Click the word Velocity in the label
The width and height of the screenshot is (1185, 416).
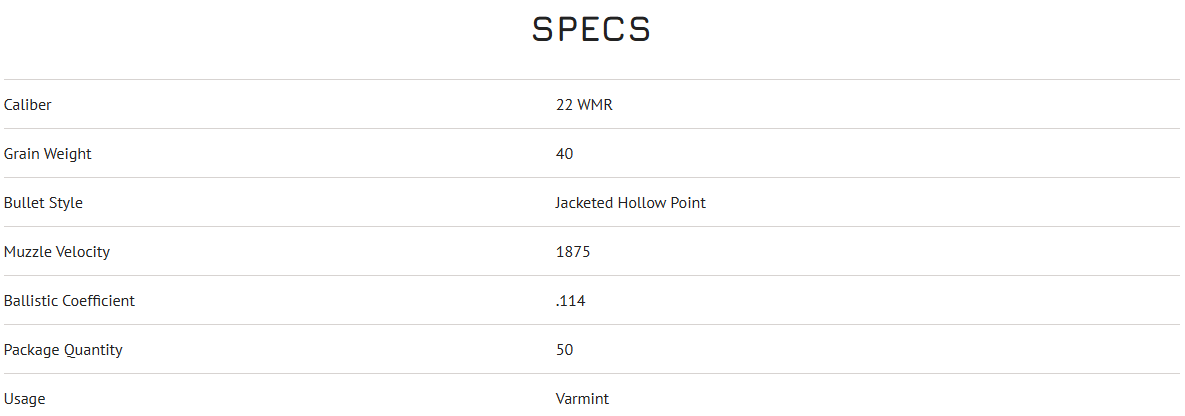tap(83, 252)
